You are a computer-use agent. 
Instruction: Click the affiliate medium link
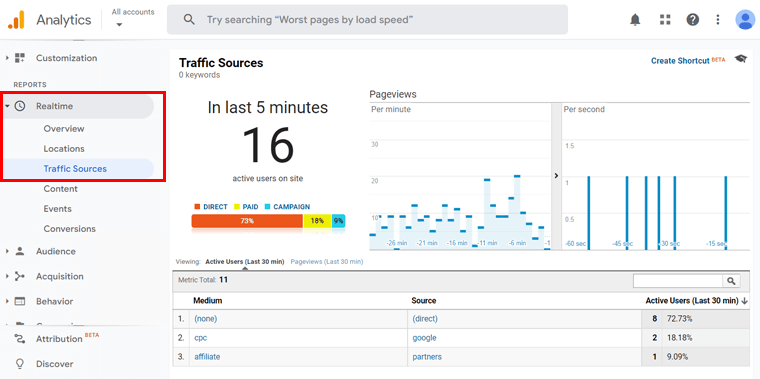(x=207, y=357)
